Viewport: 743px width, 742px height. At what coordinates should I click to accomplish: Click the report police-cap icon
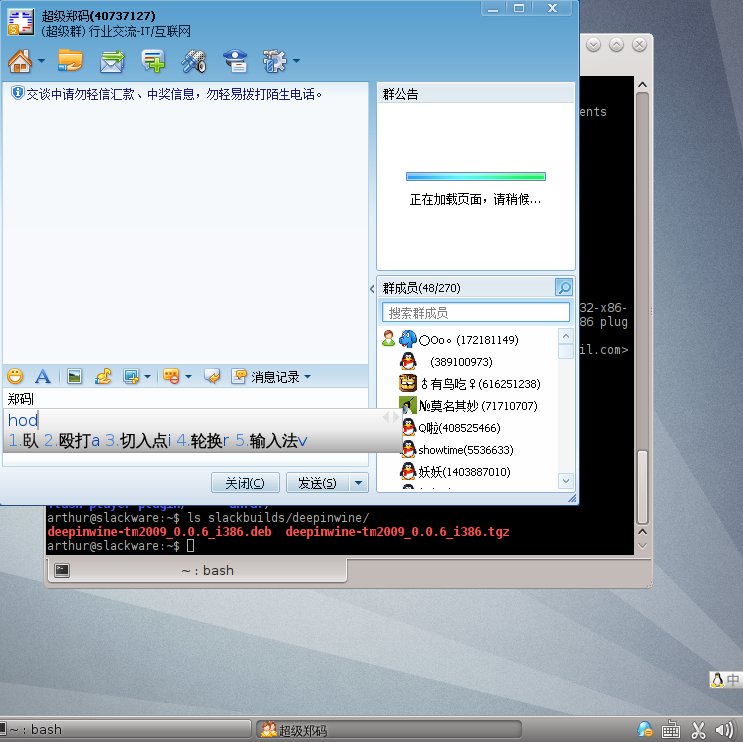pos(235,61)
